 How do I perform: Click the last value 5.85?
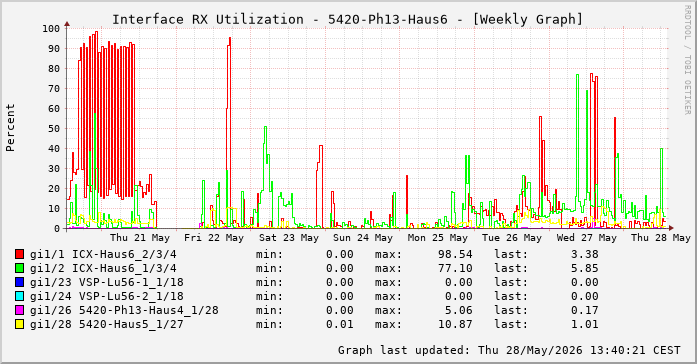tap(585, 268)
